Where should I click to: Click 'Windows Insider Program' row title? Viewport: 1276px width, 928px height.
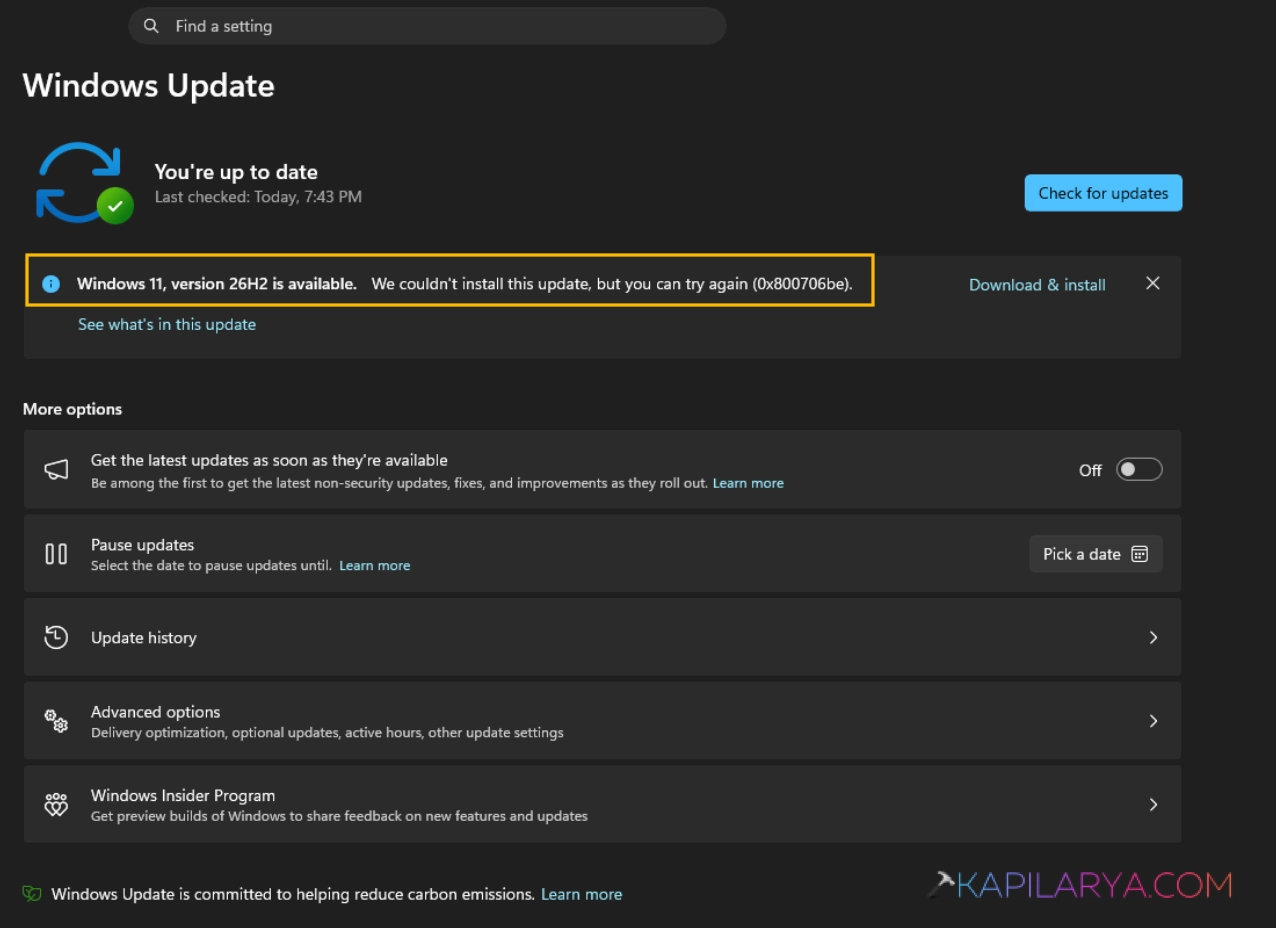[183, 796]
